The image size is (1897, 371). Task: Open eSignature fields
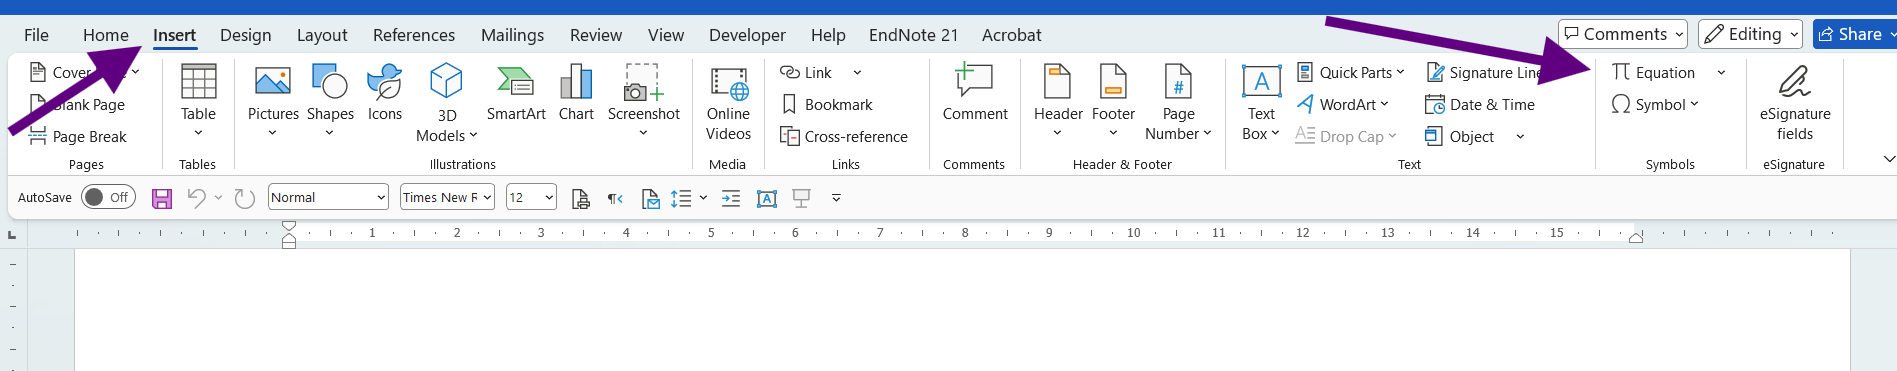point(1795,103)
